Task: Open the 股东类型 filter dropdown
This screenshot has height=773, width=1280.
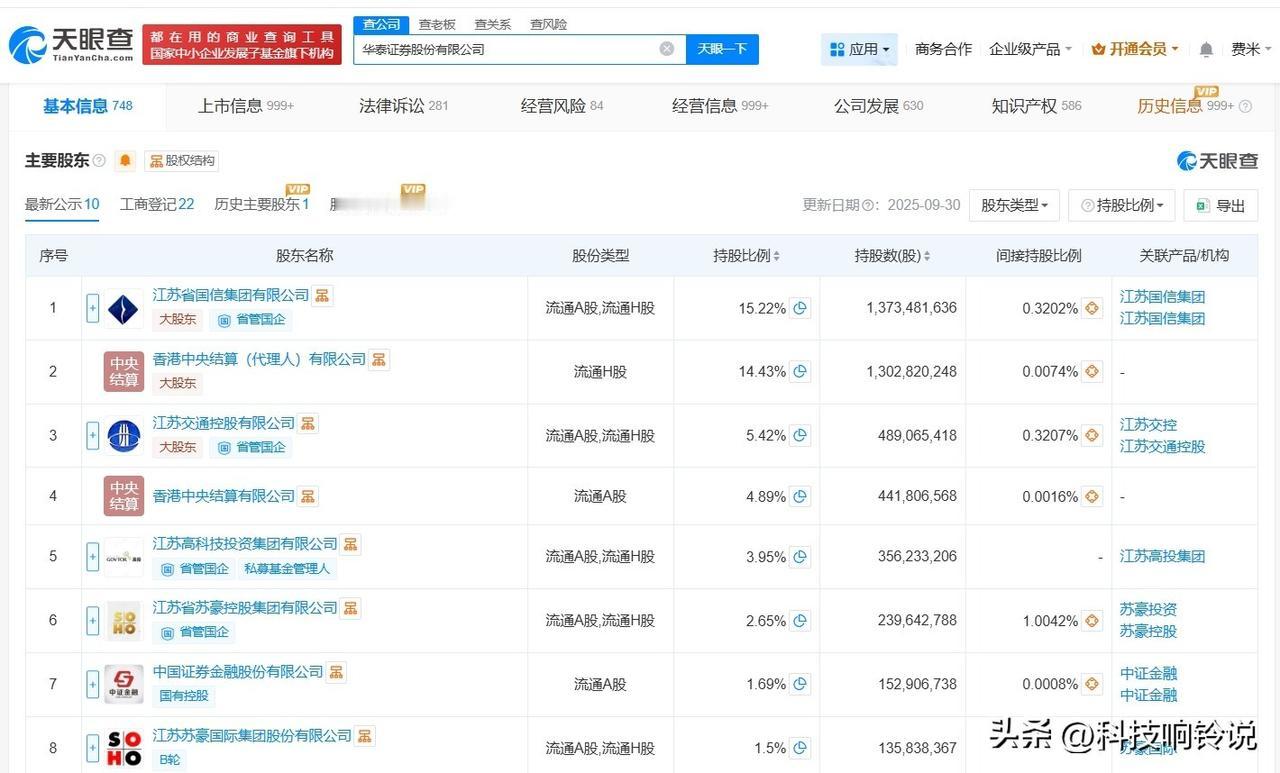Action: (1014, 205)
